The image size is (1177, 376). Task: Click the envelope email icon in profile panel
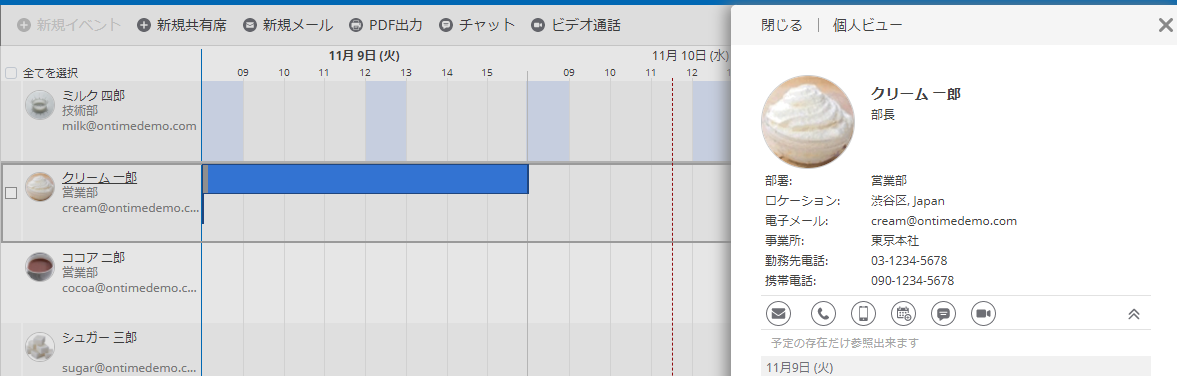[x=778, y=314]
